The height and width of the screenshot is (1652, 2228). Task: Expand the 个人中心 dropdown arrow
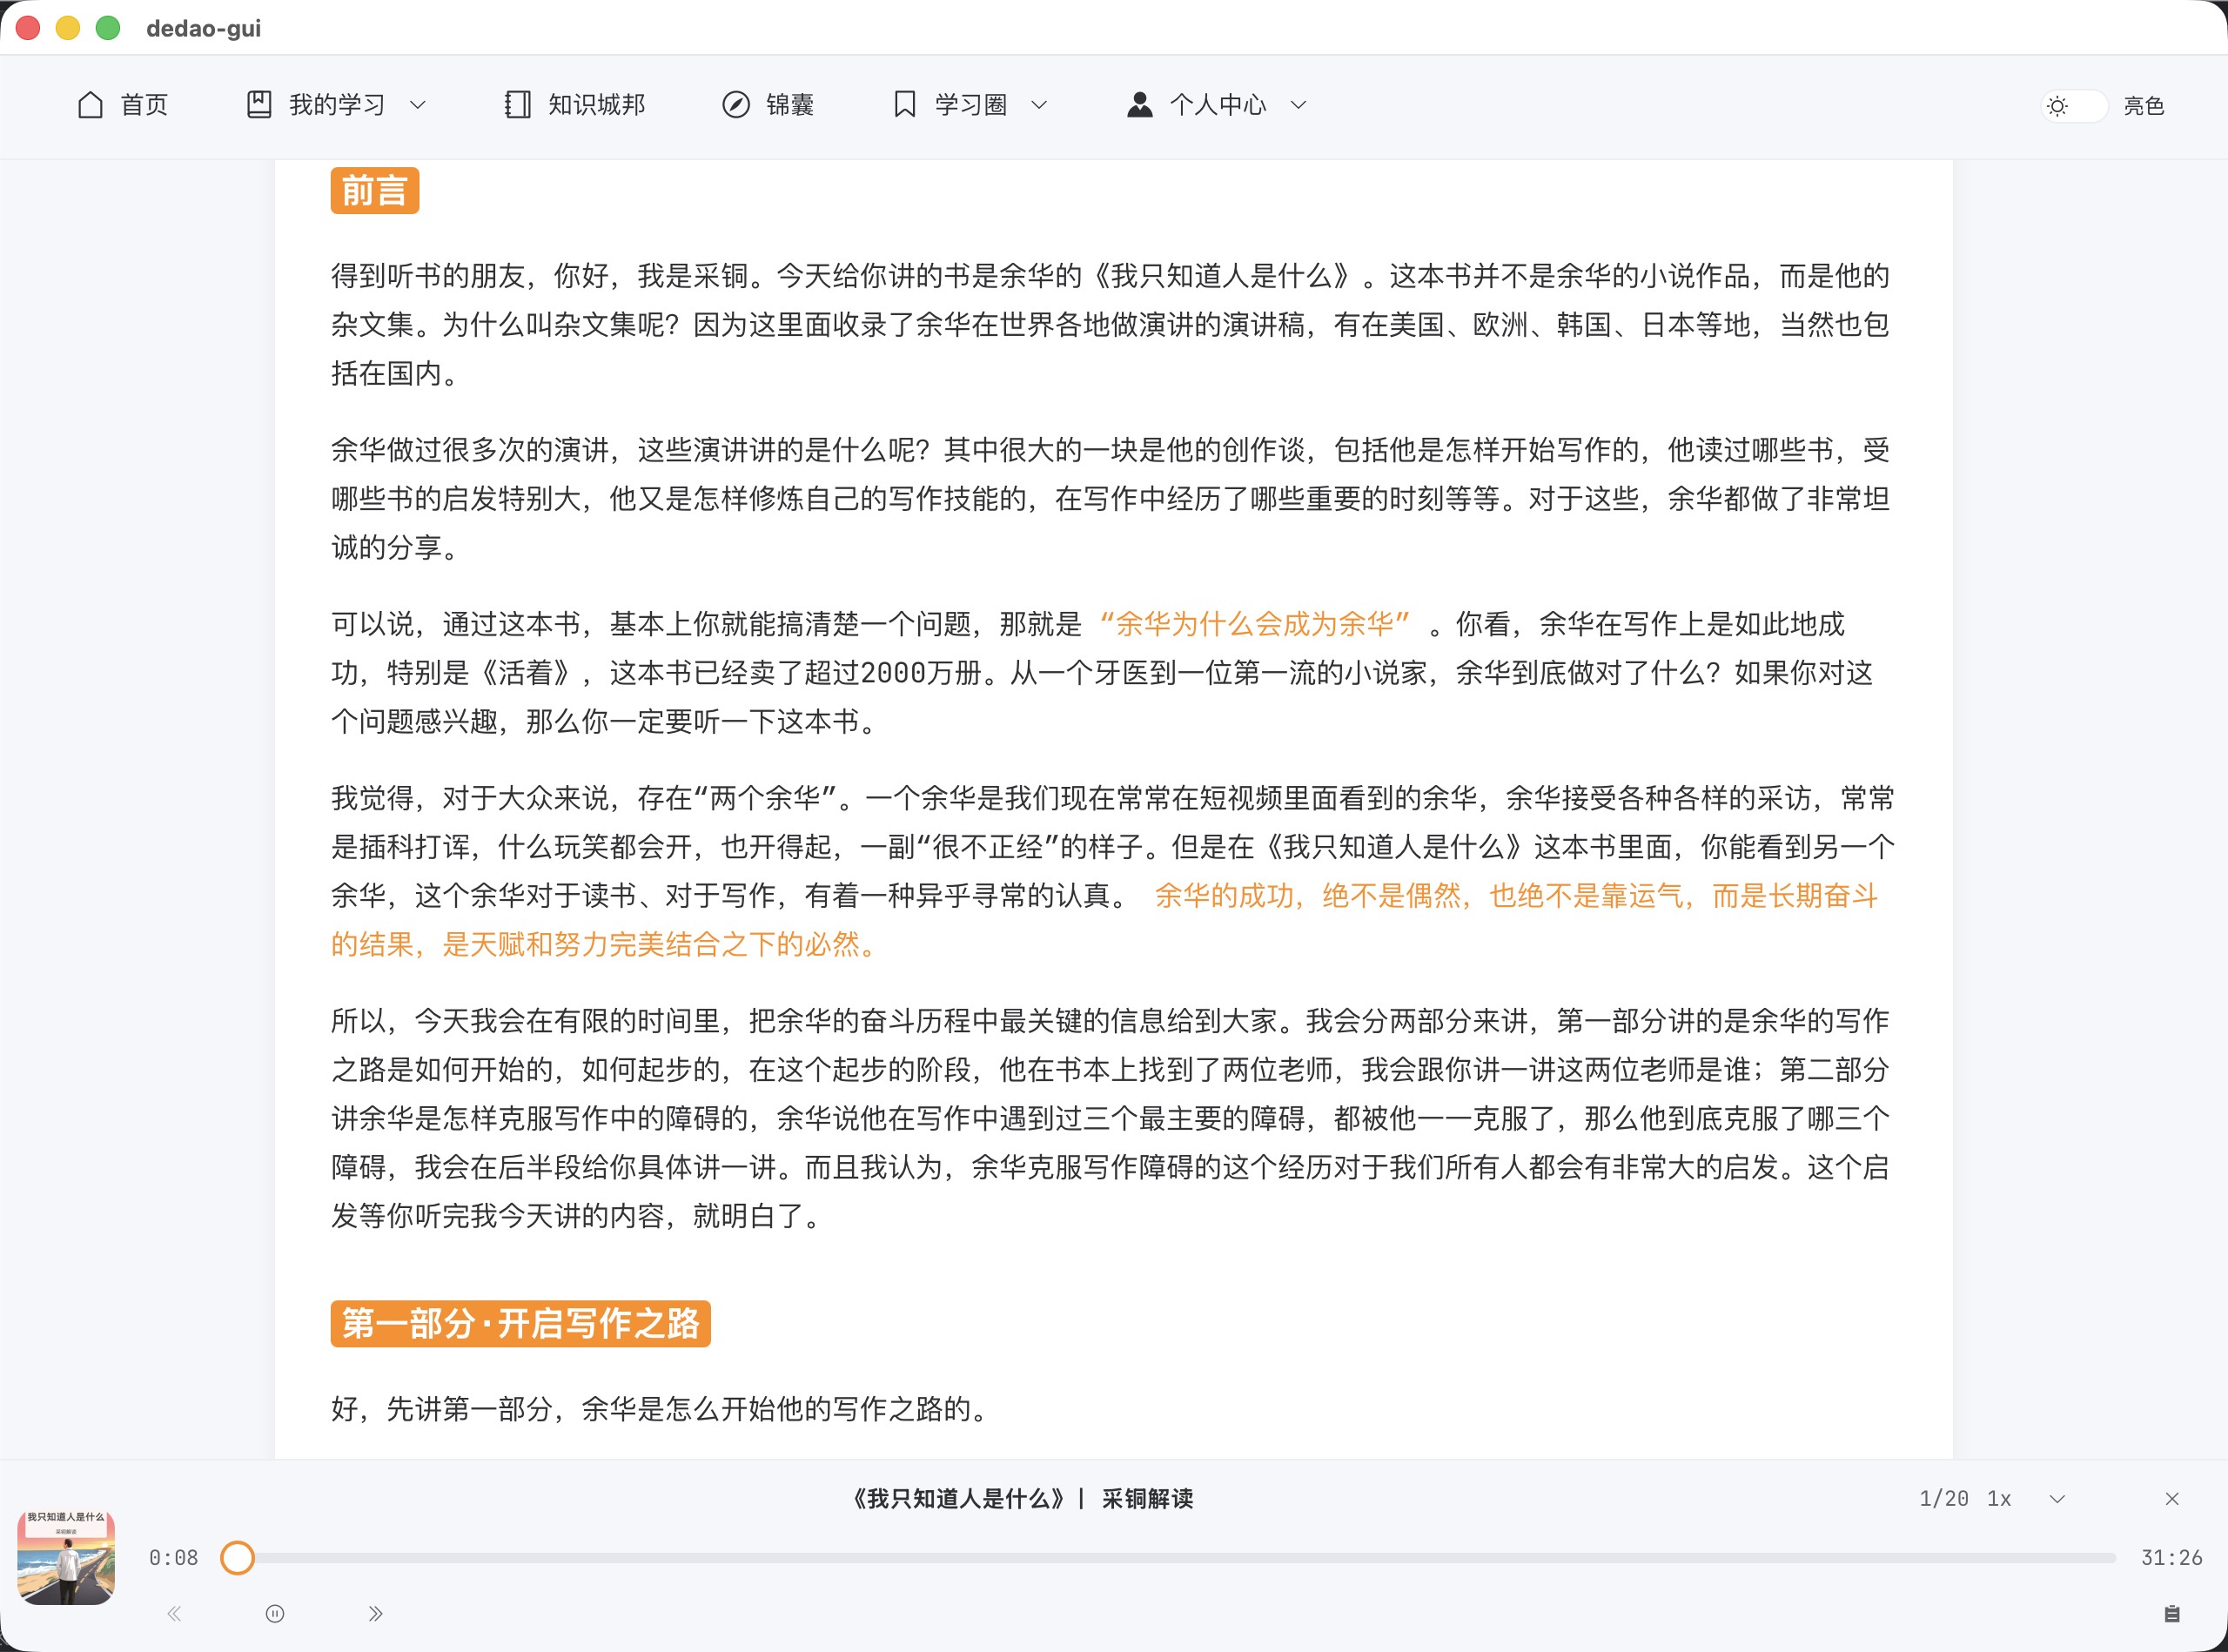[1298, 105]
